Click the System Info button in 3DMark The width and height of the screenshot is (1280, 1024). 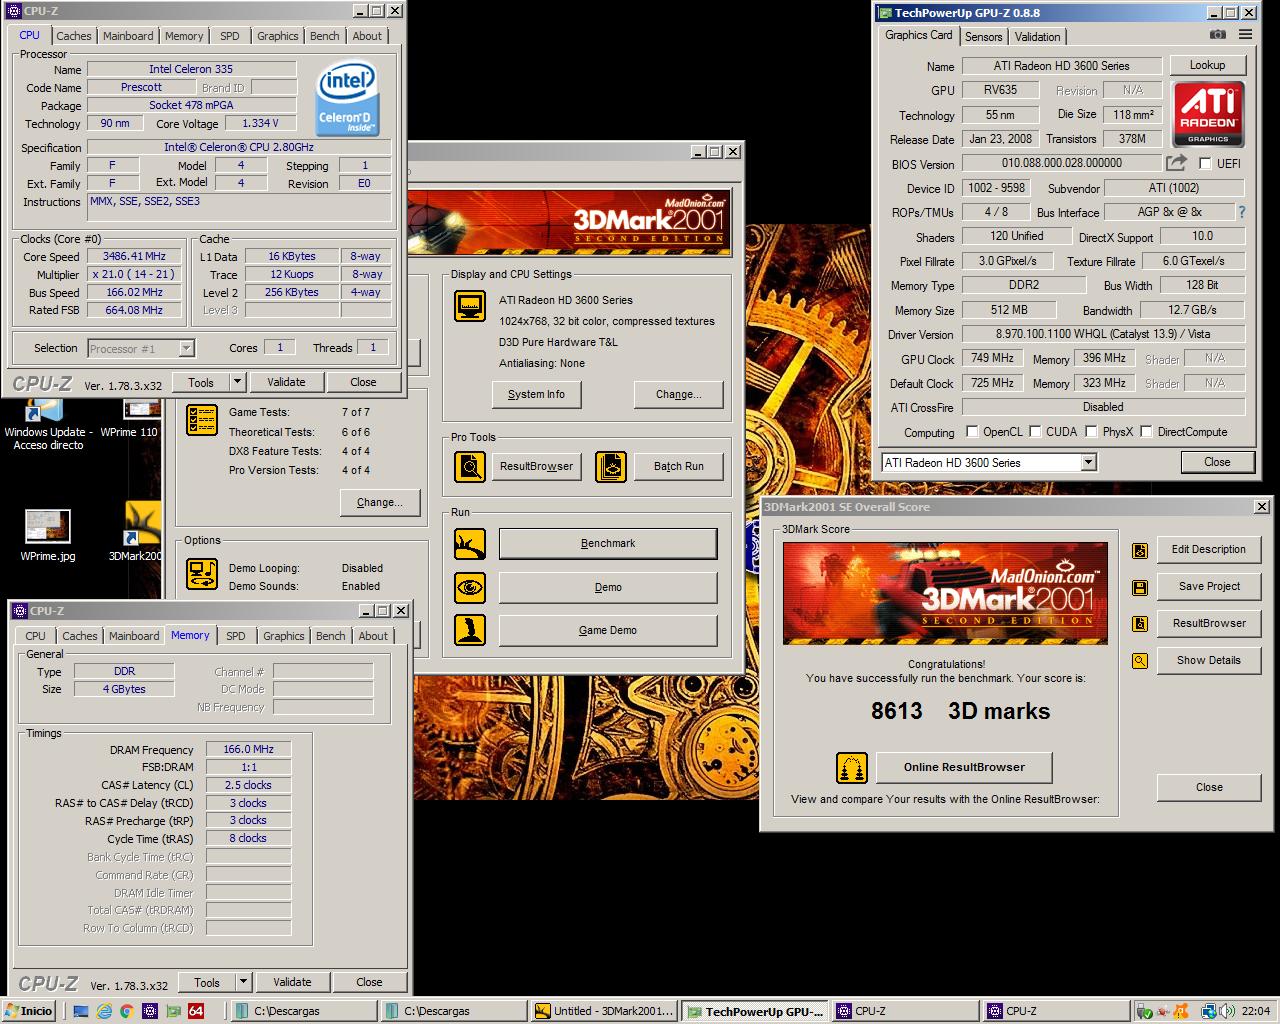click(536, 394)
